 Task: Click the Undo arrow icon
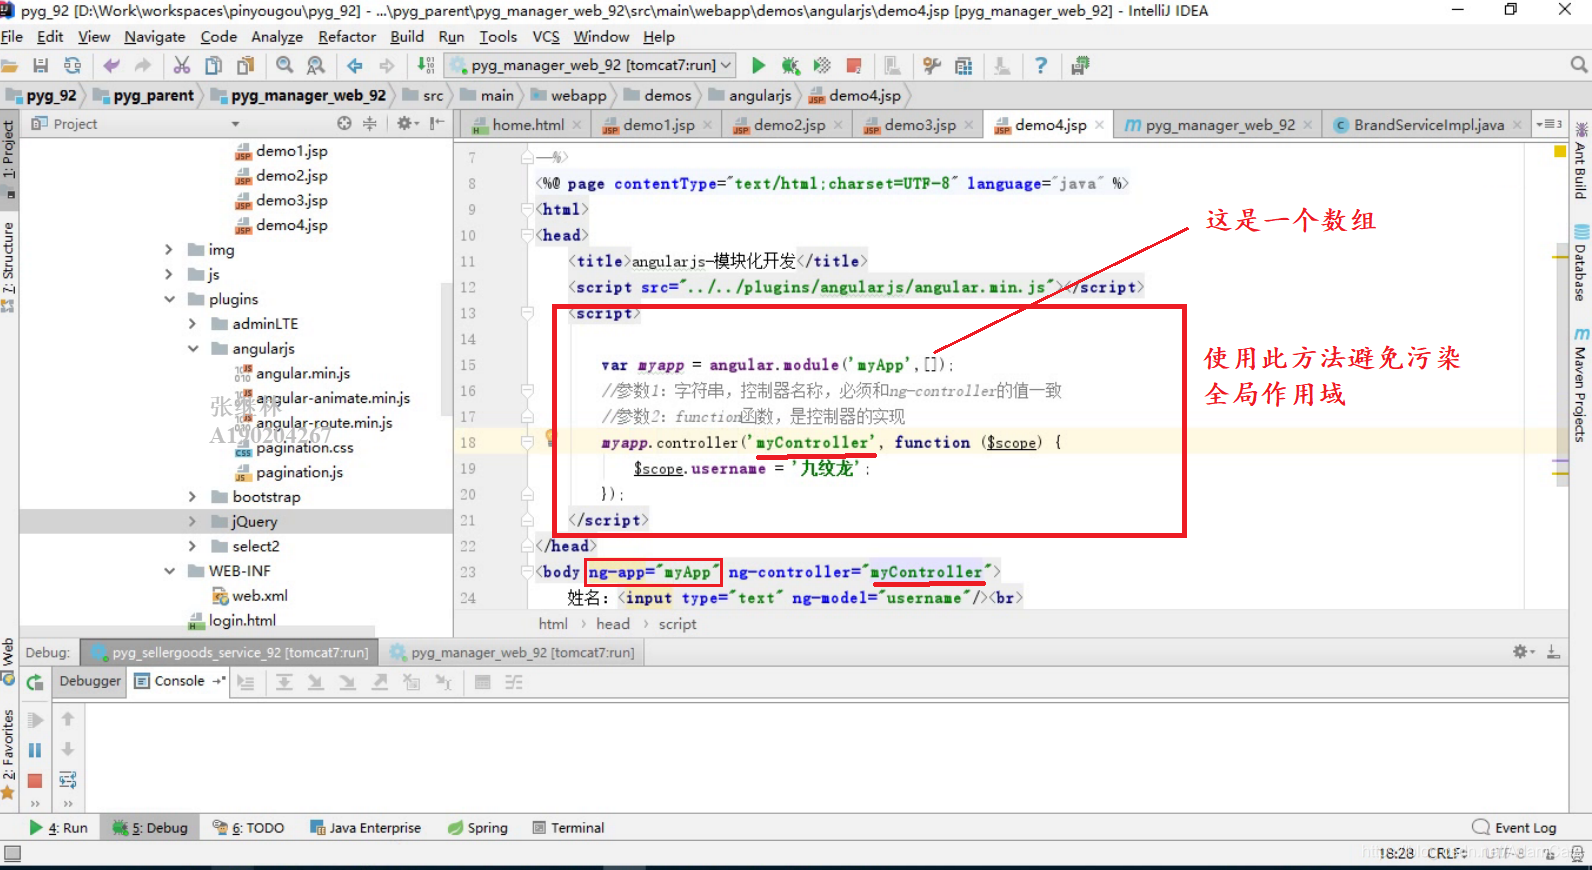point(111,66)
